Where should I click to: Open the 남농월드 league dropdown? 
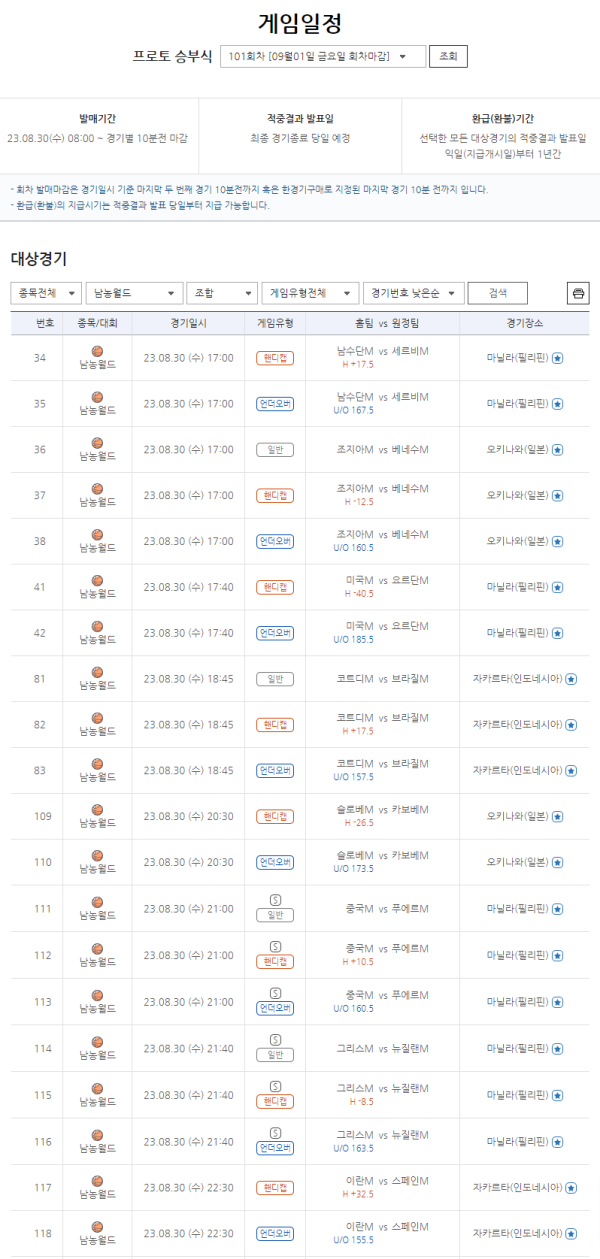point(134,293)
